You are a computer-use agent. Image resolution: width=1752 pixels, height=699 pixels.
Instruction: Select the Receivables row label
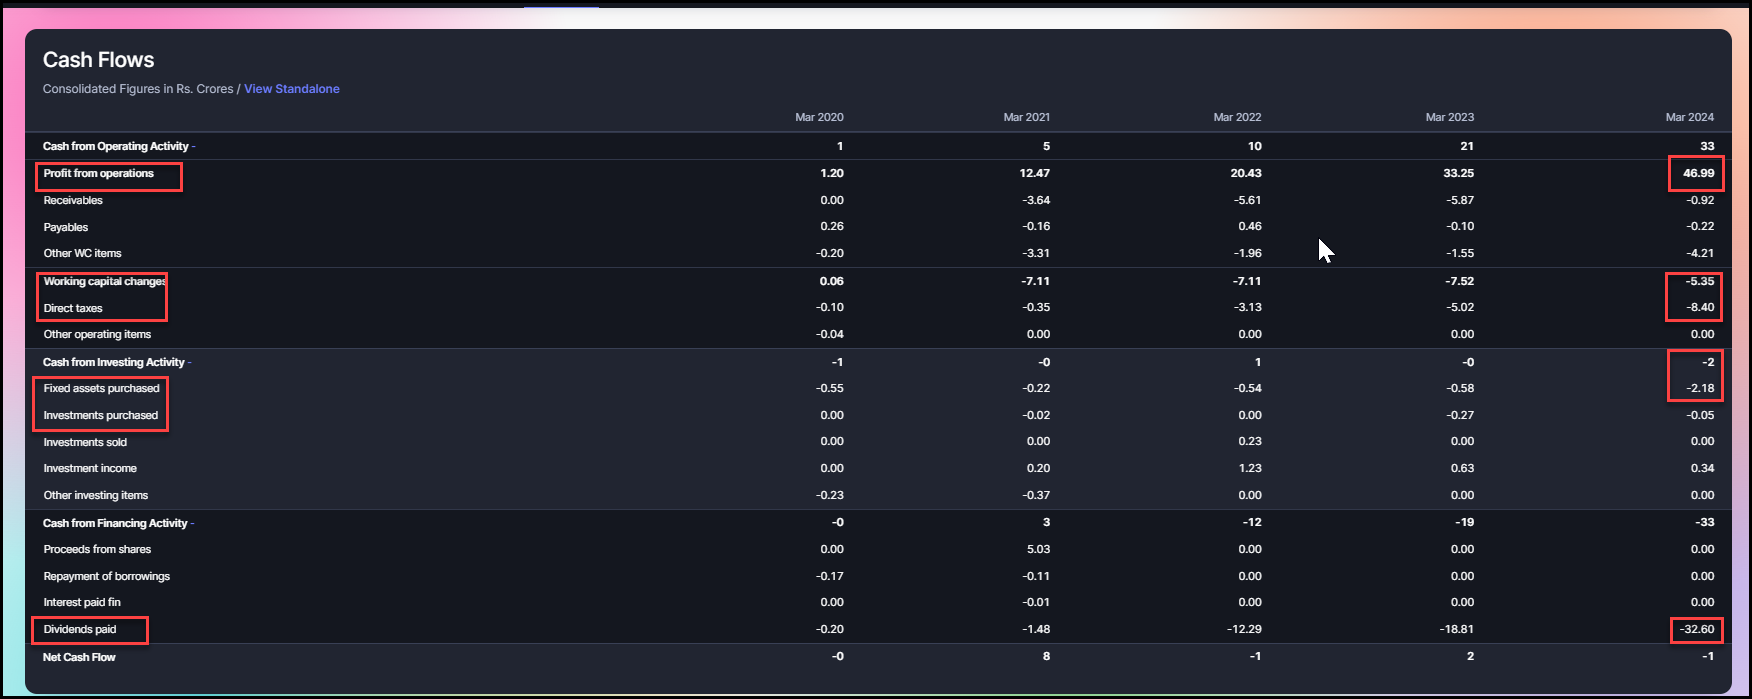[73, 200]
